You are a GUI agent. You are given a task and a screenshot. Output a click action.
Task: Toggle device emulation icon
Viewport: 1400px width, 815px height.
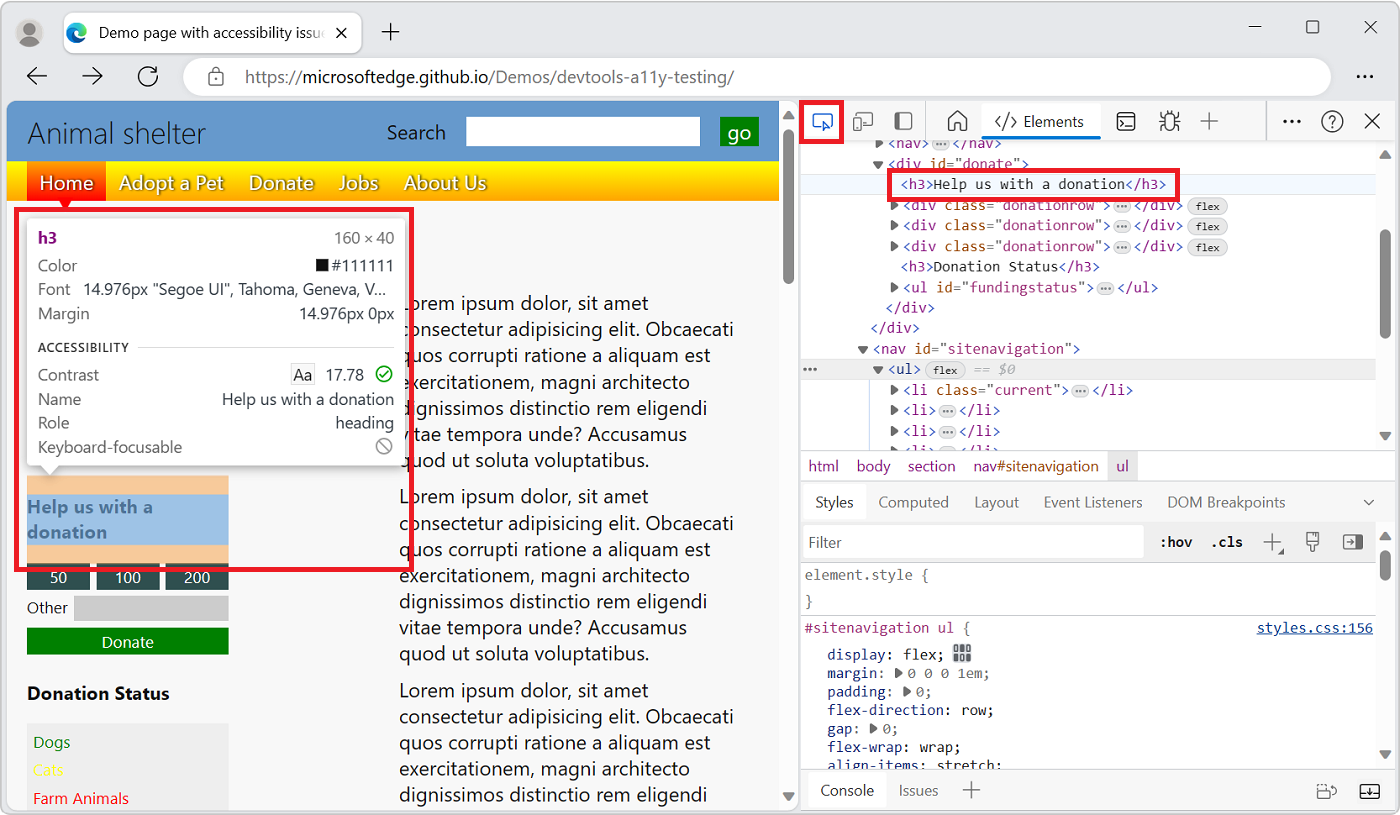(863, 122)
